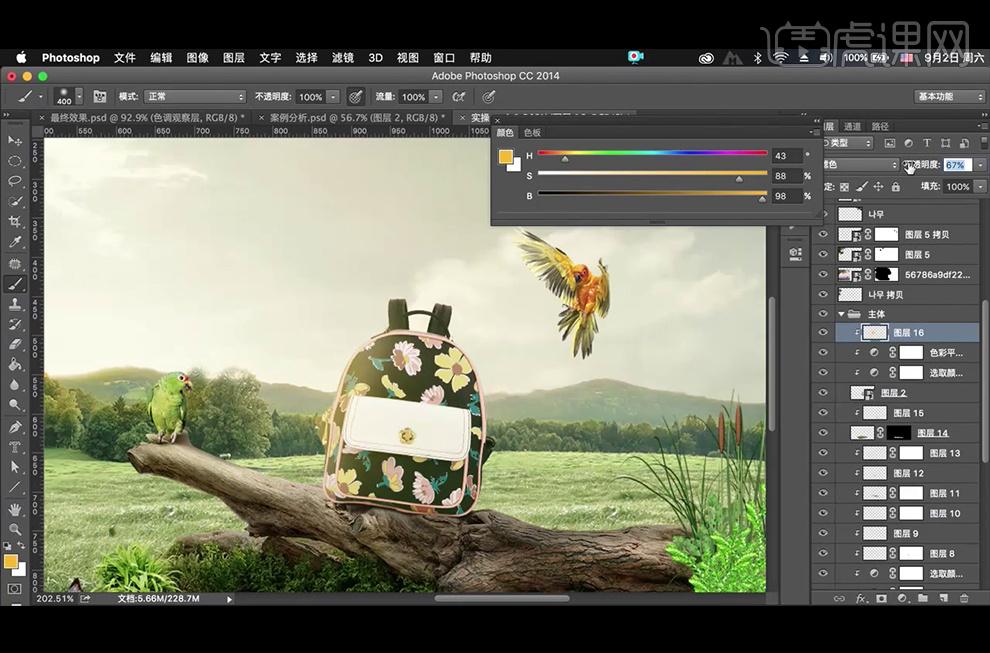The height and width of the screenshot is (653, 990).
Task: Switch to the 案例分析.psd document tab
Action: pyautogui.click(x=357, y=117)
